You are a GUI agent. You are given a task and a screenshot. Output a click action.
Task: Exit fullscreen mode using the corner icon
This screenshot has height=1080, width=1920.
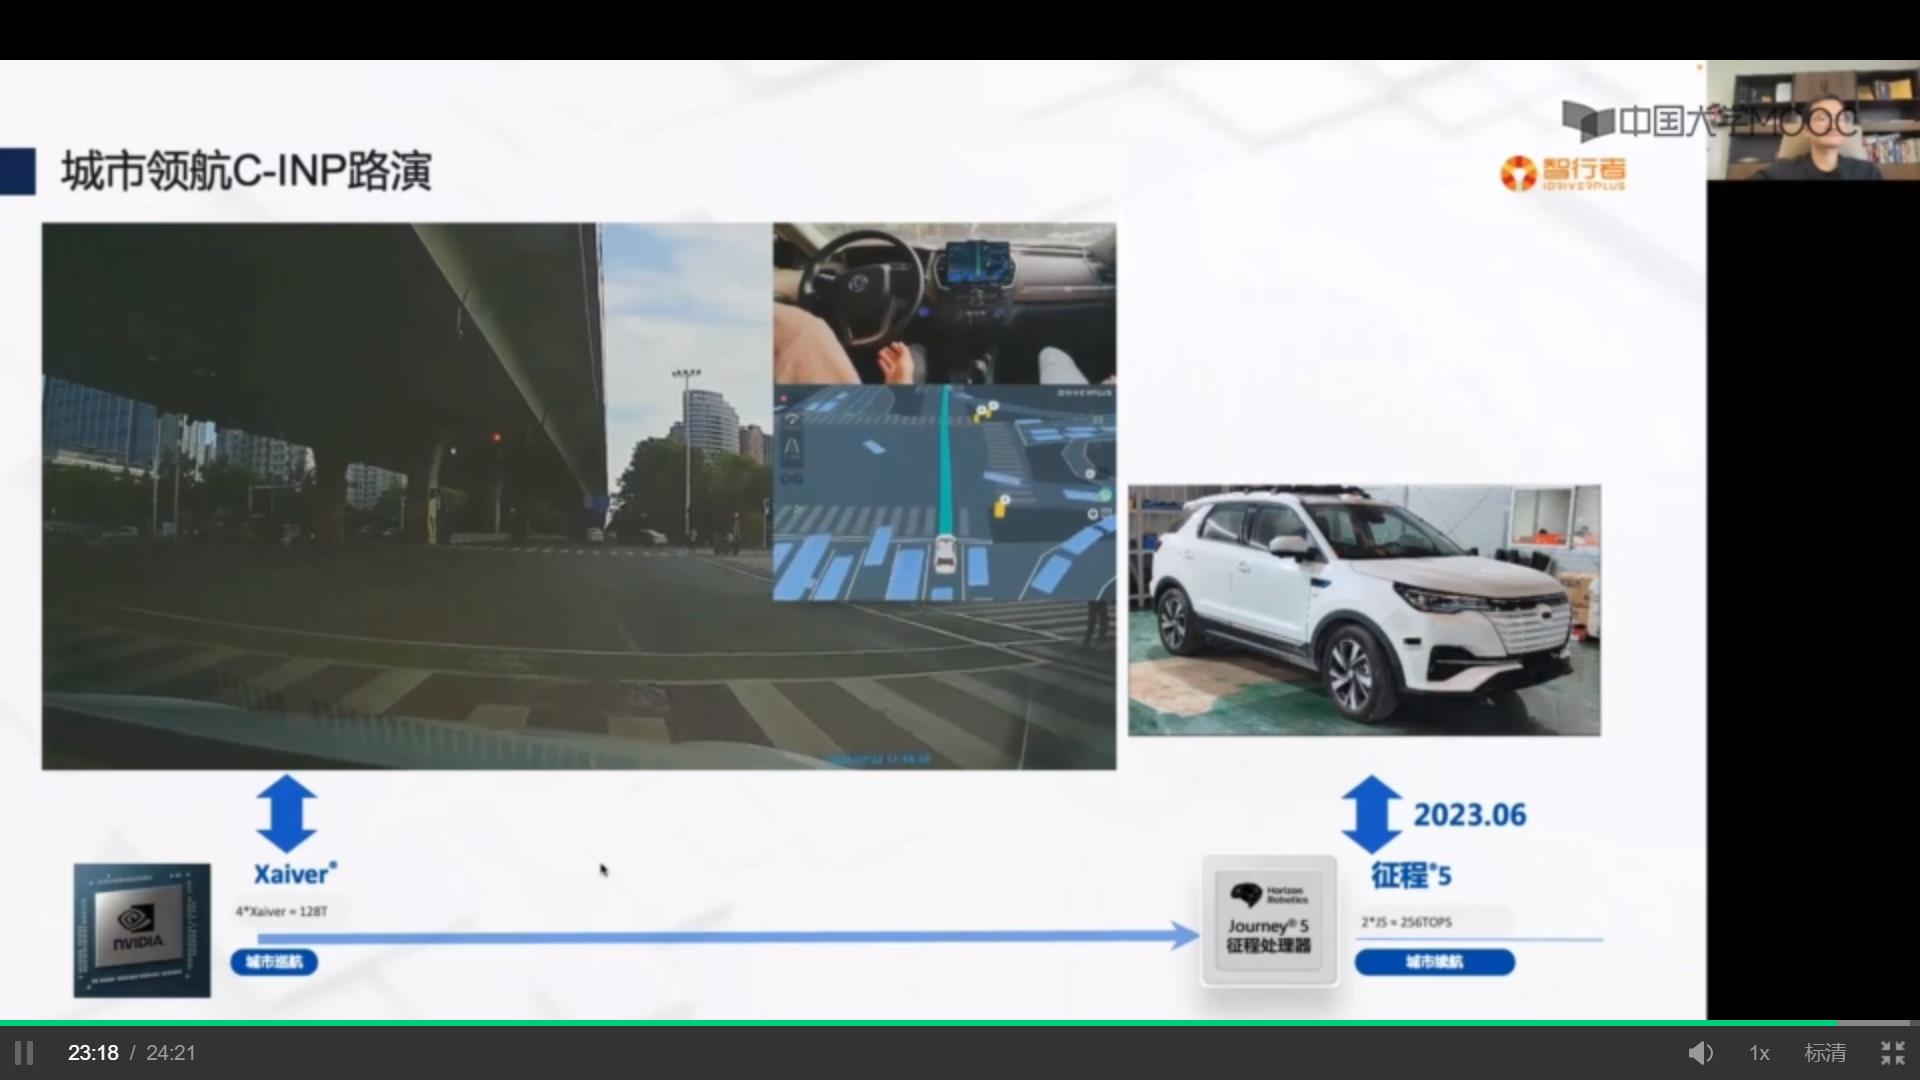point(1892,1053)
